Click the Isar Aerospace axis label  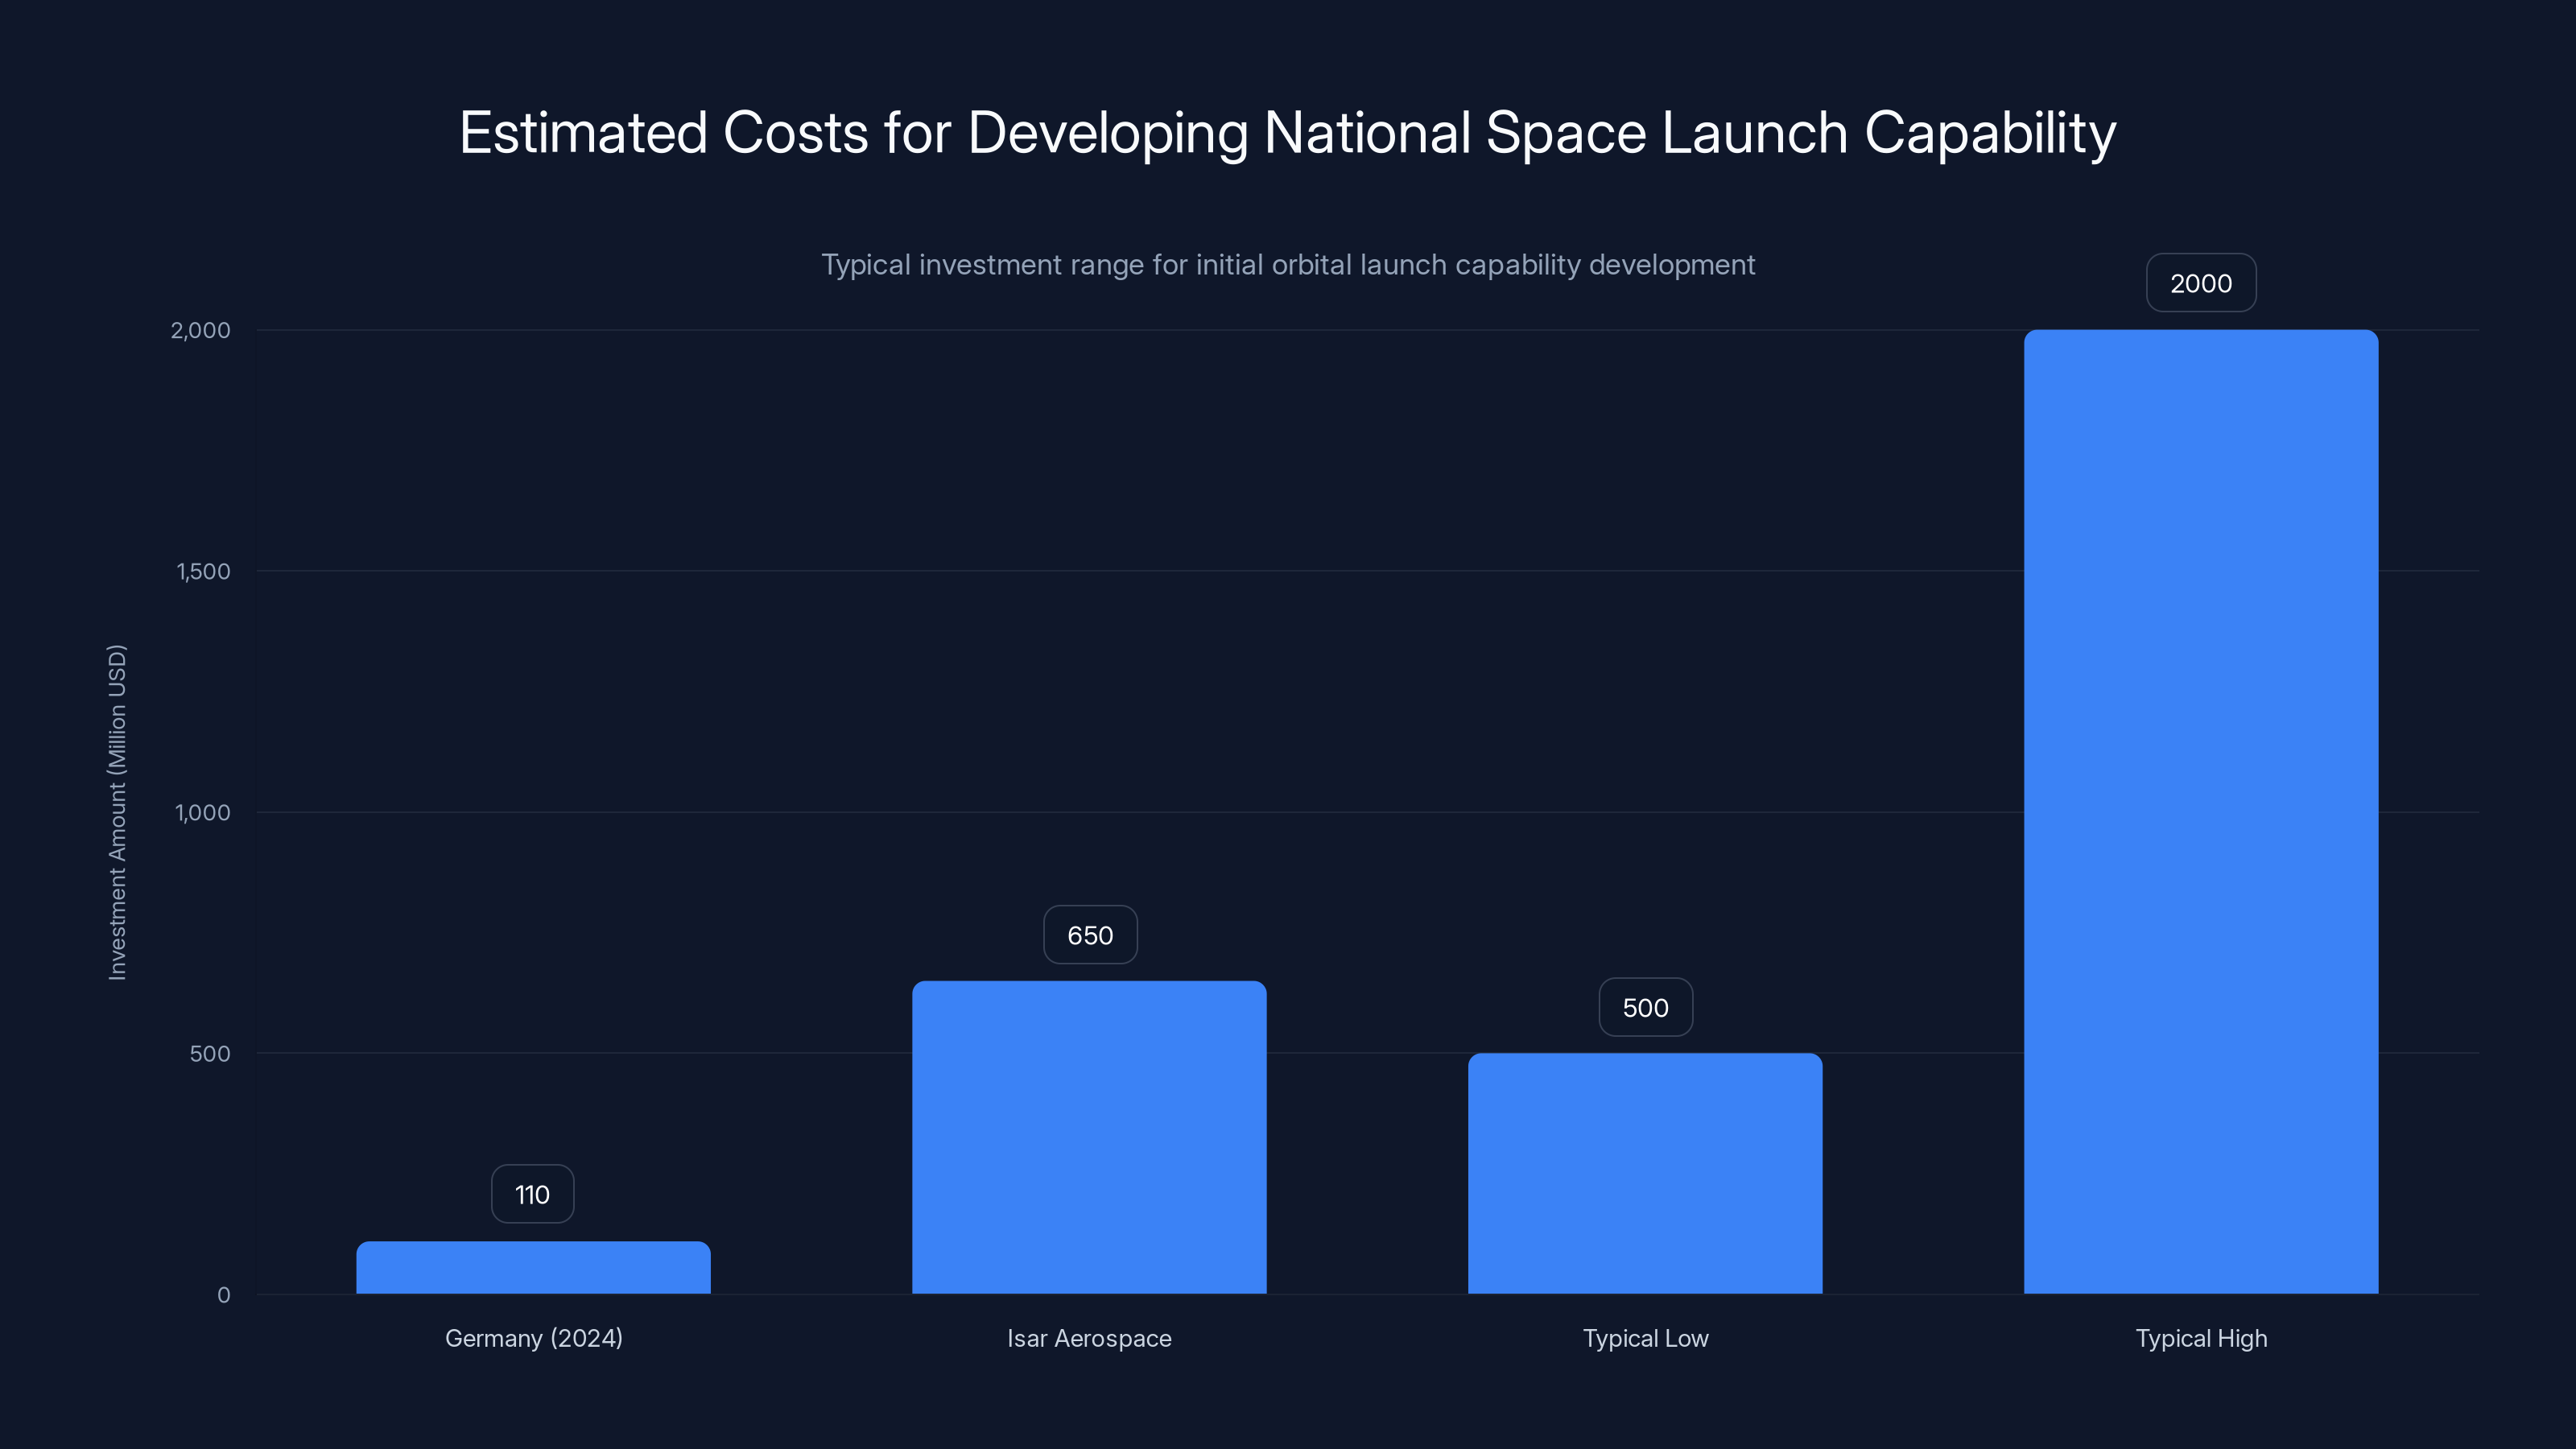[1089, 1338]
